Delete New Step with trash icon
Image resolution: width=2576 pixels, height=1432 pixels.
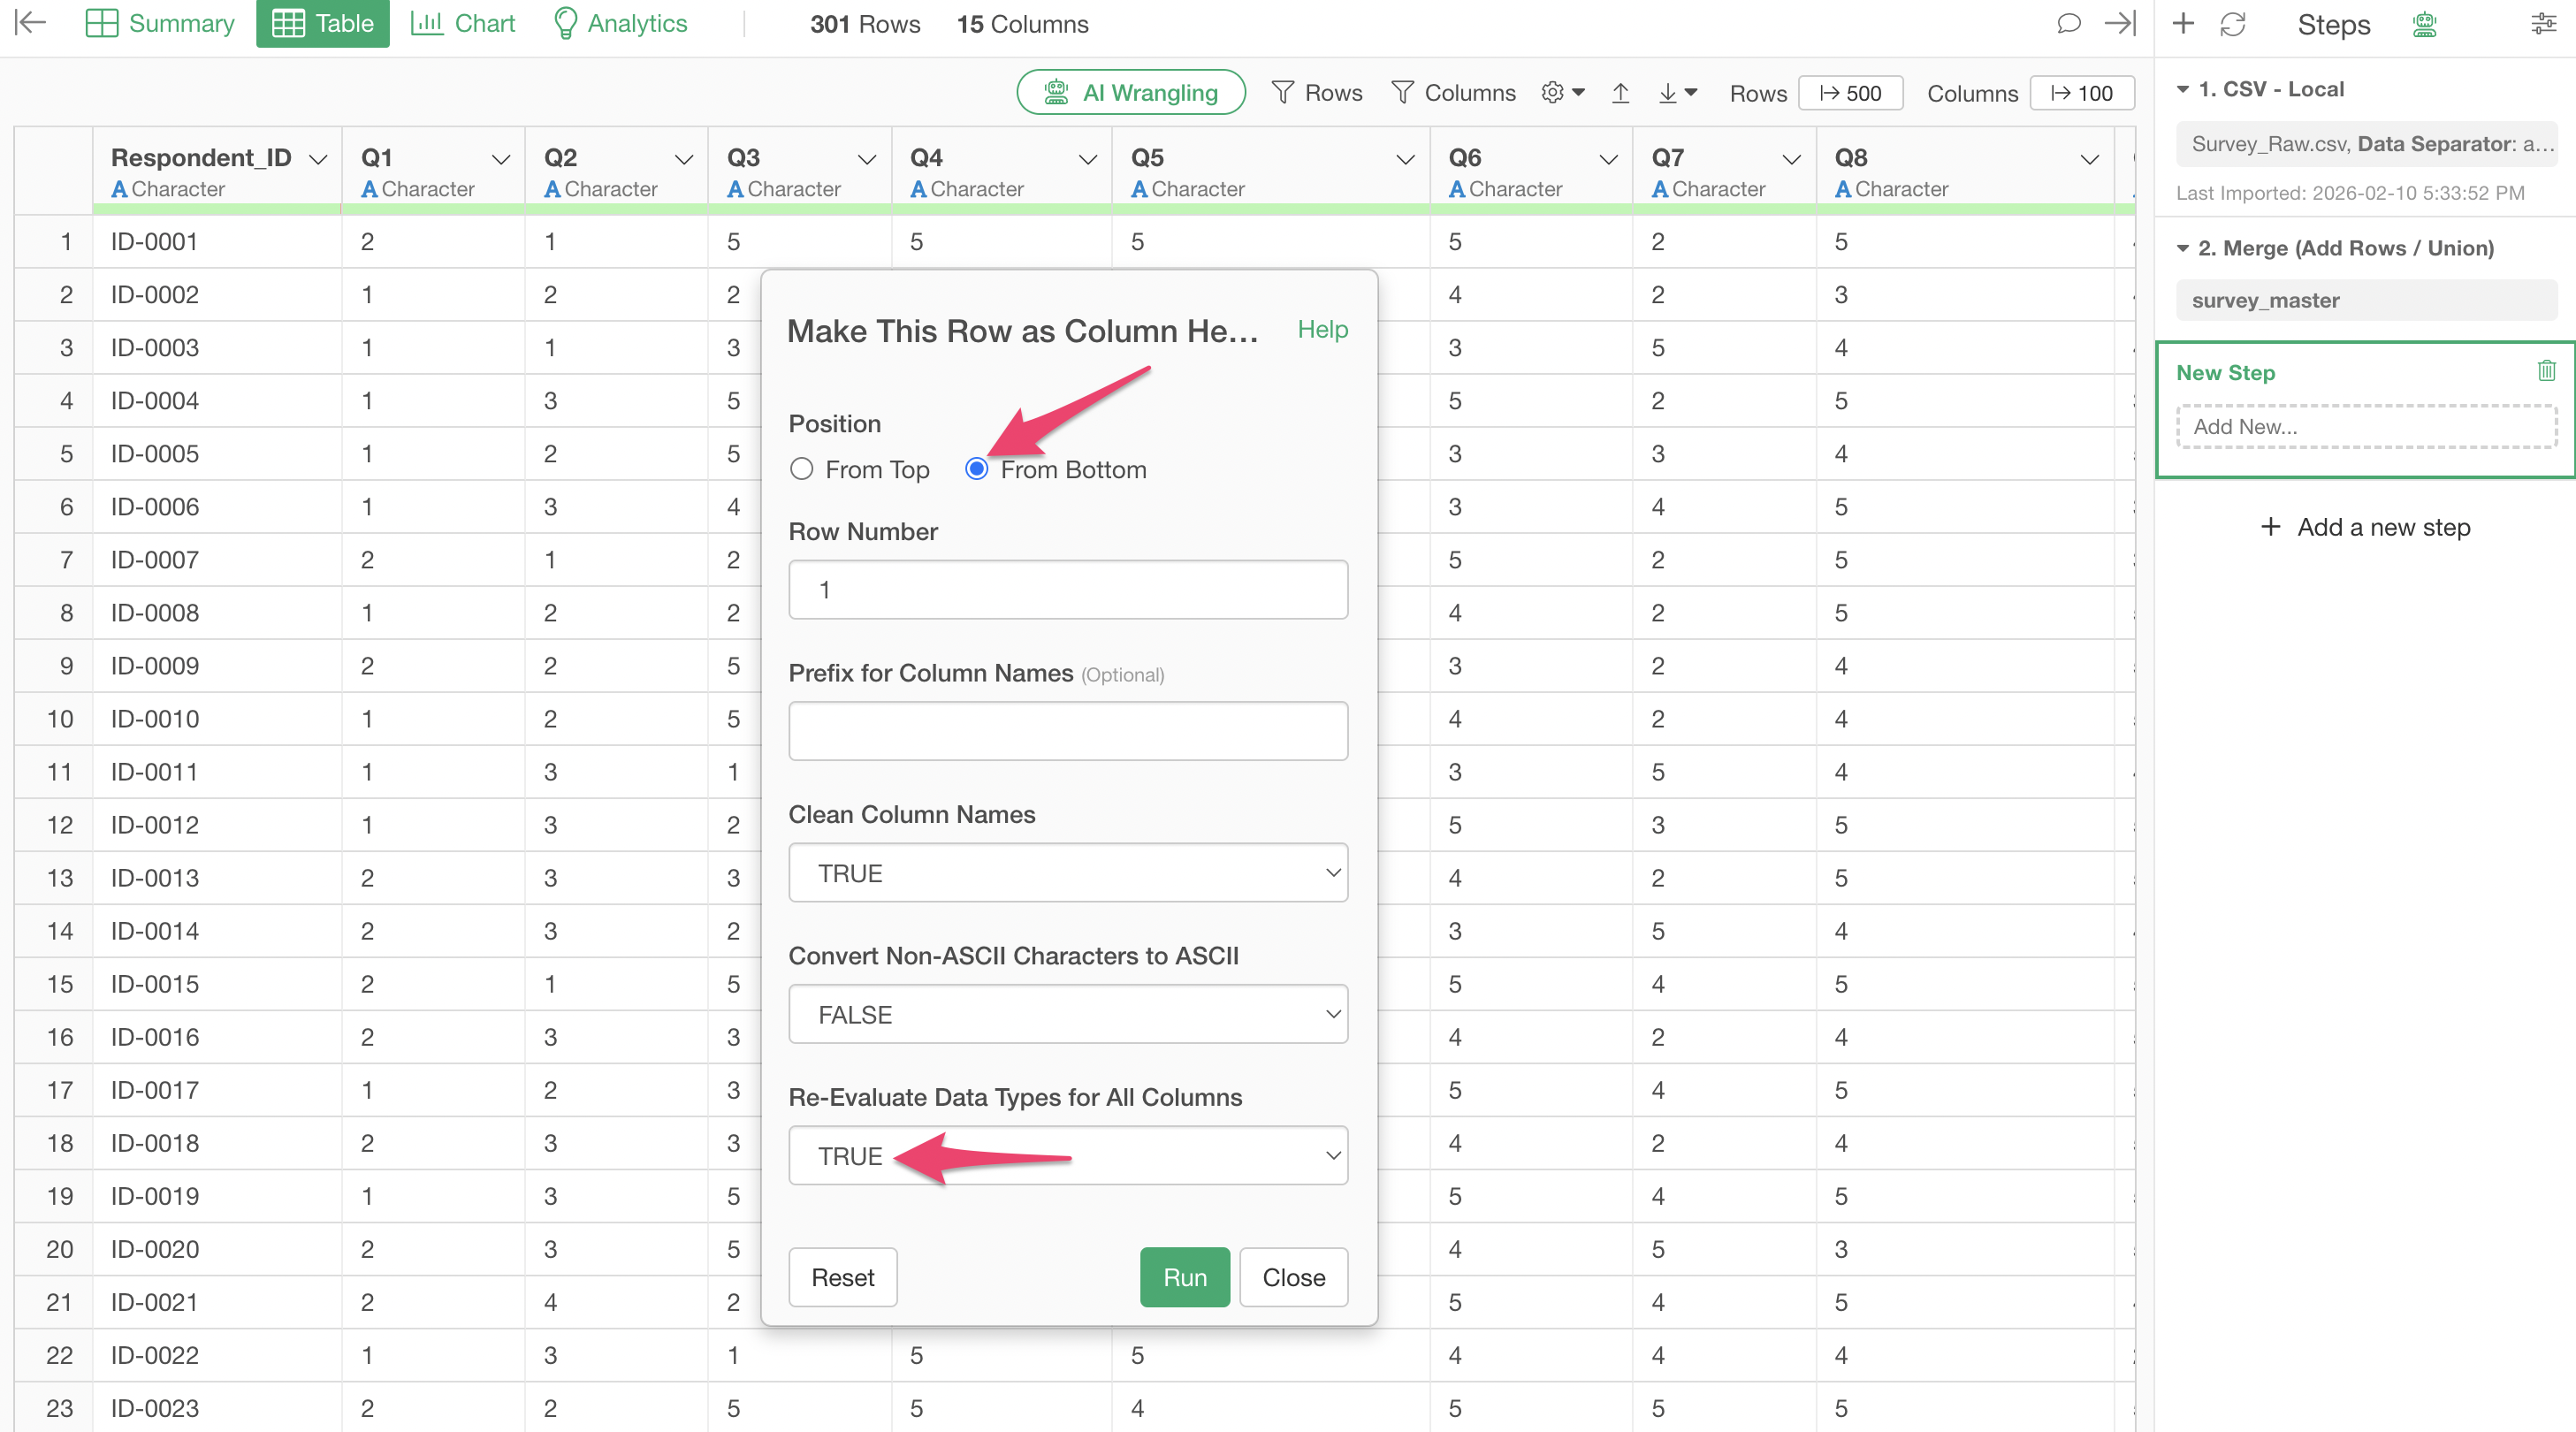[x=2546, y=371]
